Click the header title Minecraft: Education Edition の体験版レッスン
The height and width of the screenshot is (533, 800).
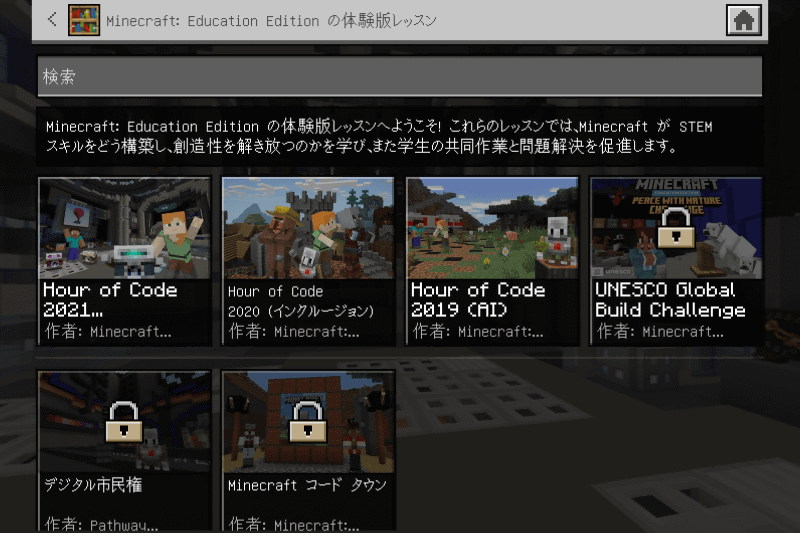271,20
